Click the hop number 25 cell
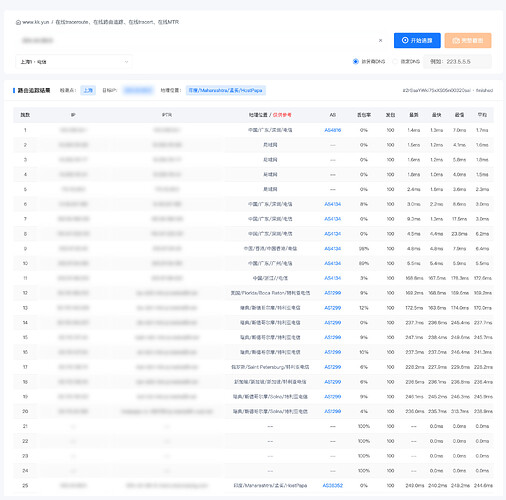 point(25,485)
